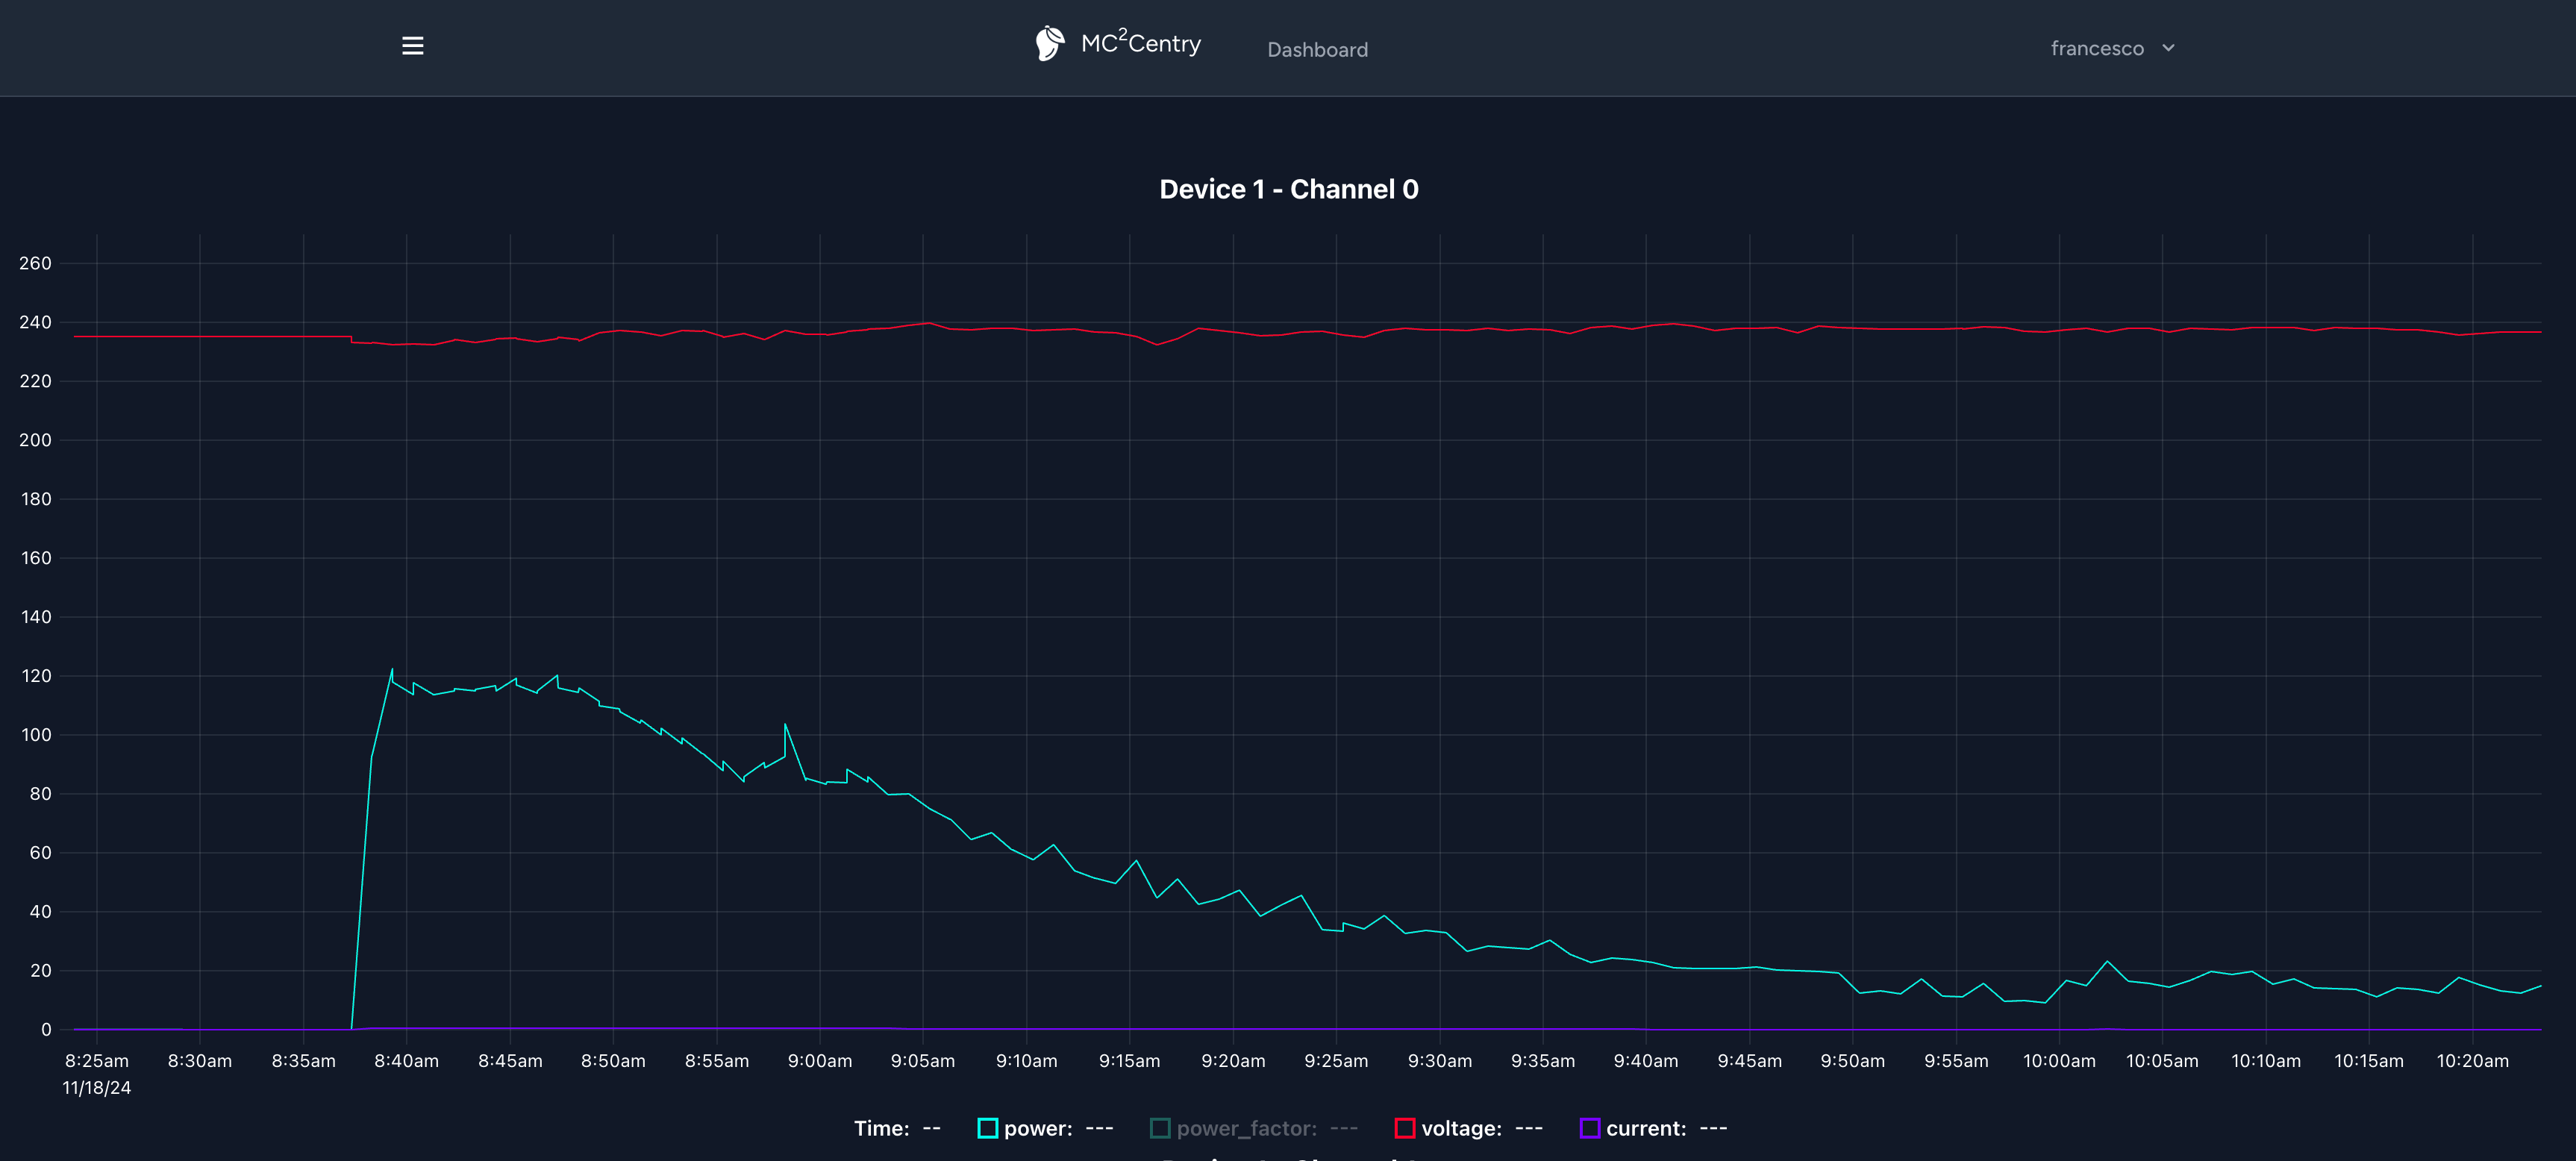Expand the francesco user dropdown
Viewport: 2576px width, 1161px height.
2112,48
